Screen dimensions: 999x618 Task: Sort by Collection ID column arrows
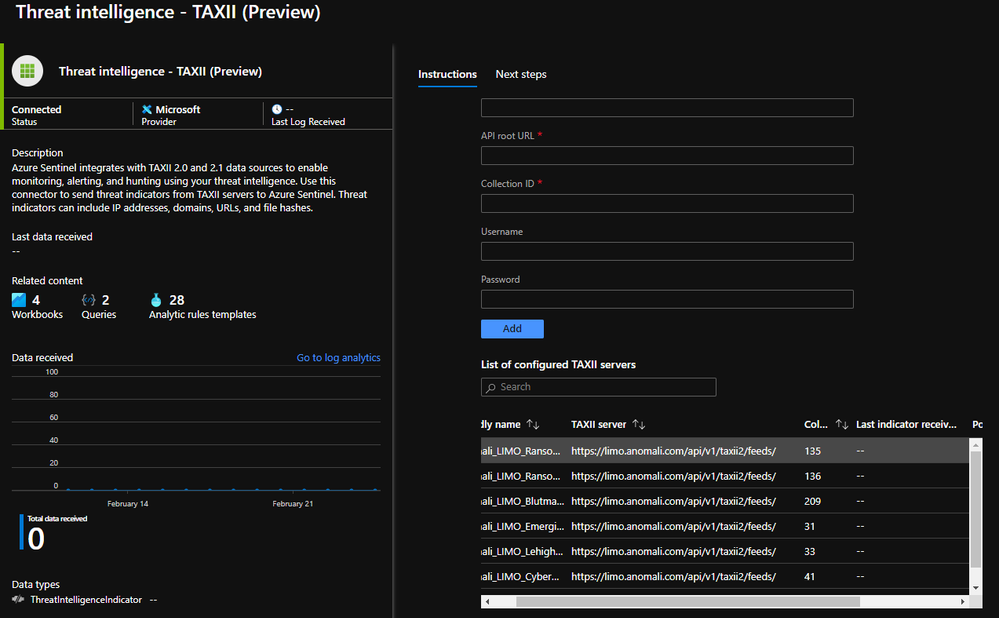point(842,424)
